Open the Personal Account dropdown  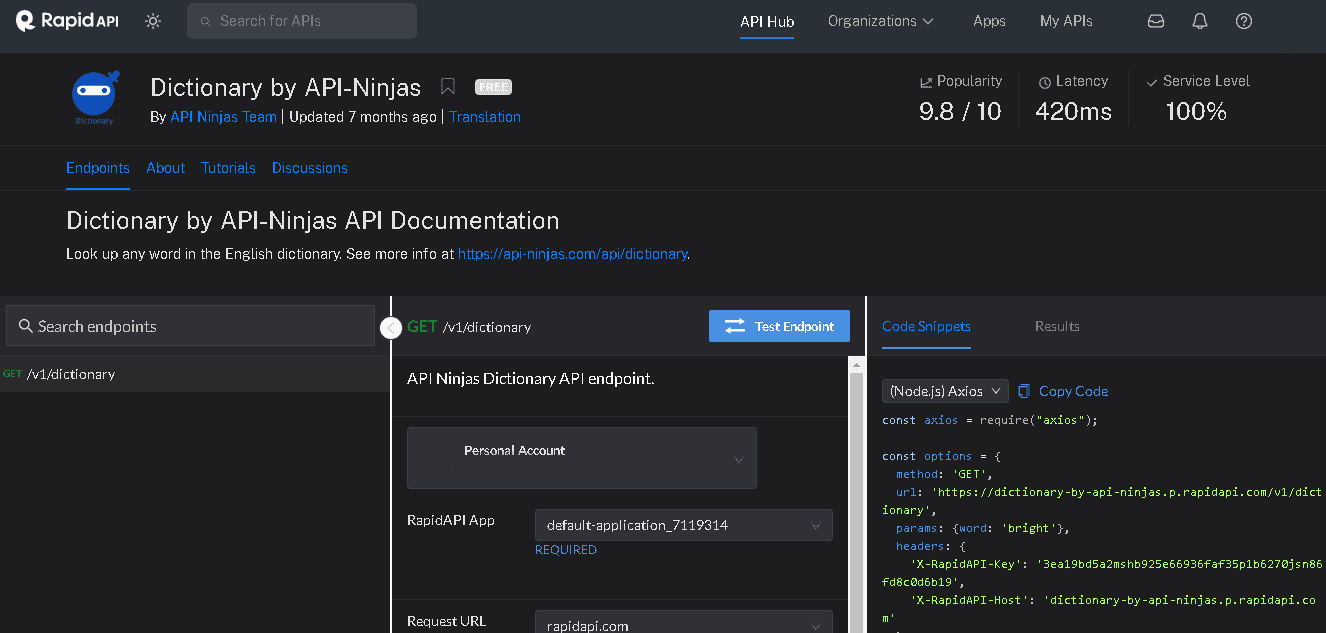click(582, 458)
